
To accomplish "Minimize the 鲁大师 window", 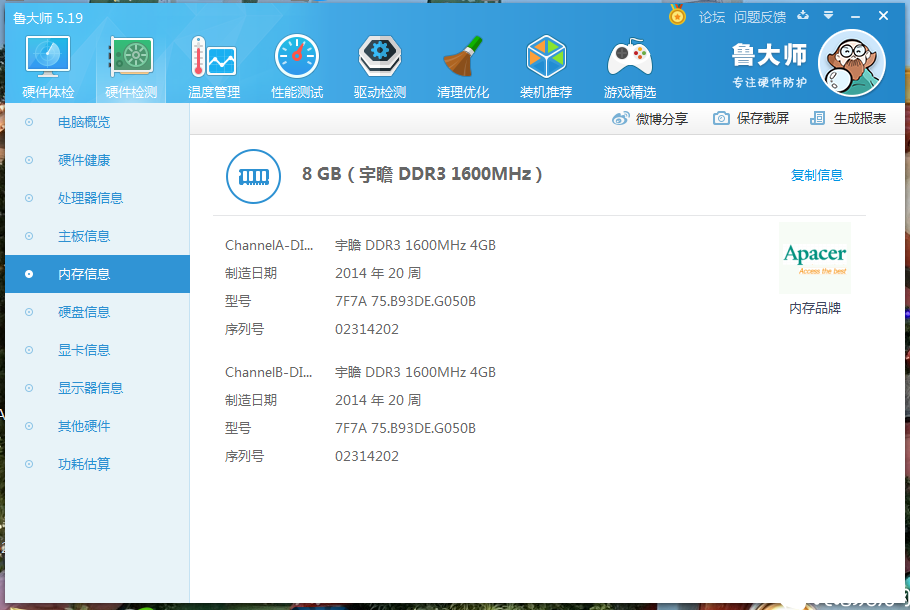I will tap(855, 17).
